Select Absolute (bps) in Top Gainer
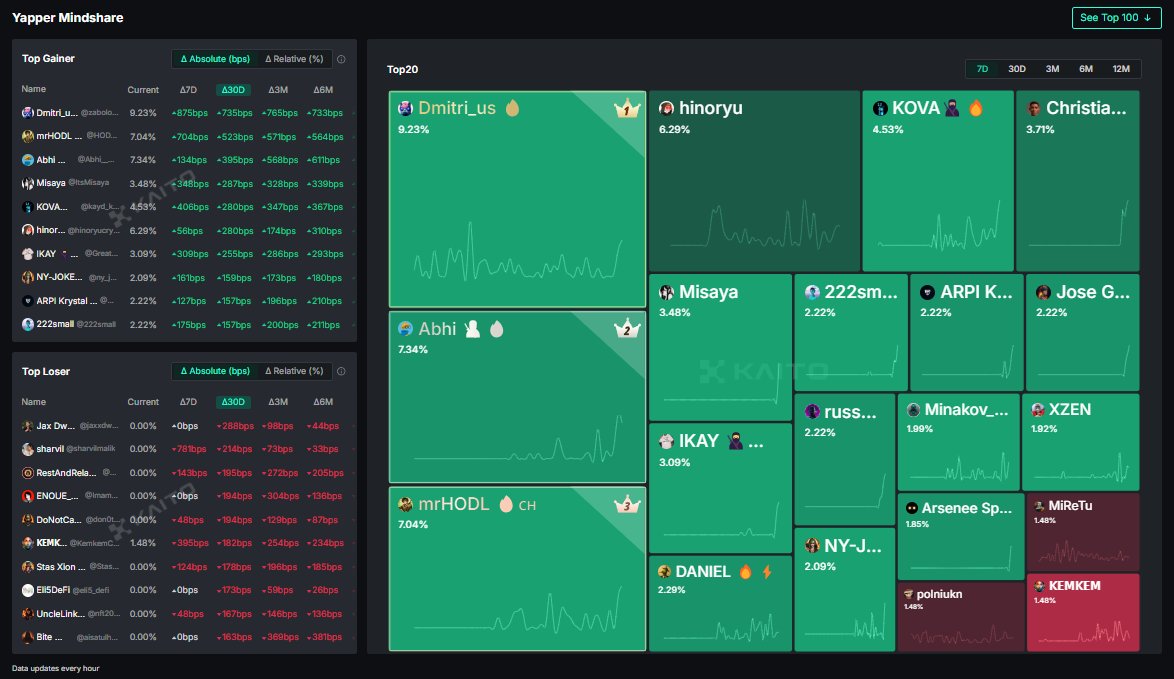Viewport: 1174px width, 679px height. (215, 59)
